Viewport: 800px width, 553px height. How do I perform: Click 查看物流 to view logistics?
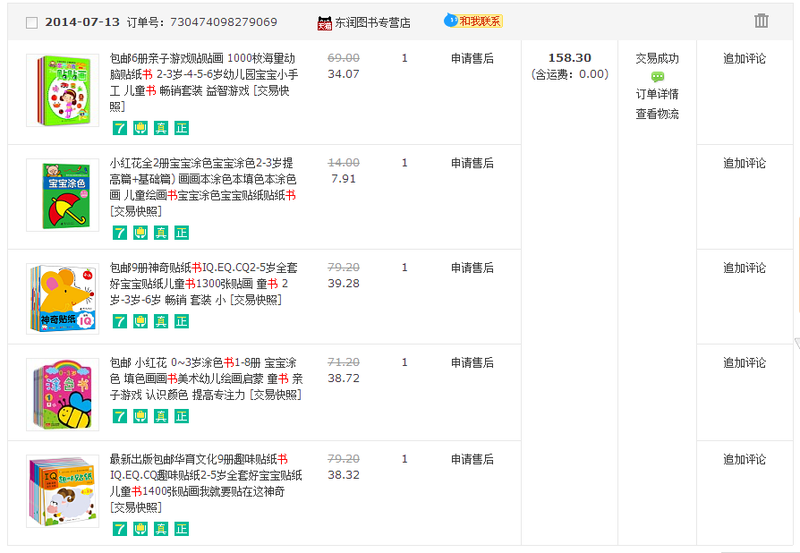(x=657, y=114)
